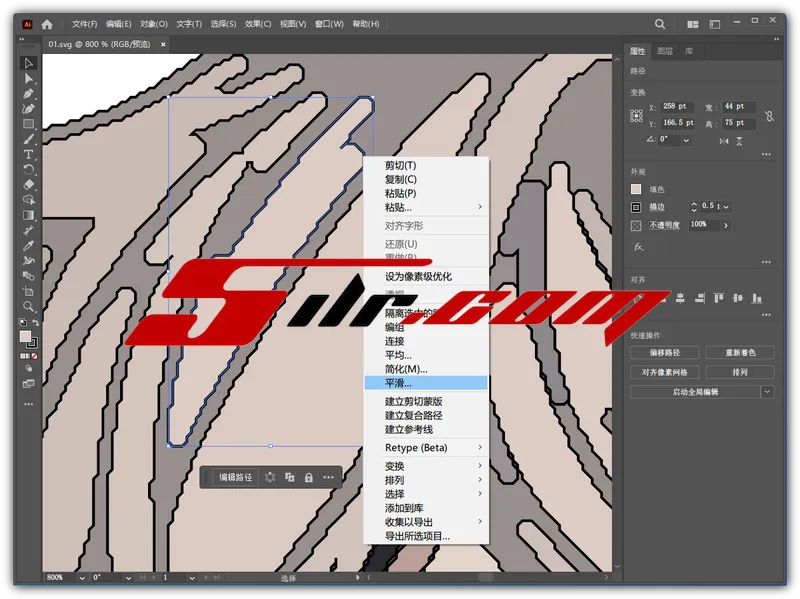Expand the opacity slider arrow

tap(726, 225)
